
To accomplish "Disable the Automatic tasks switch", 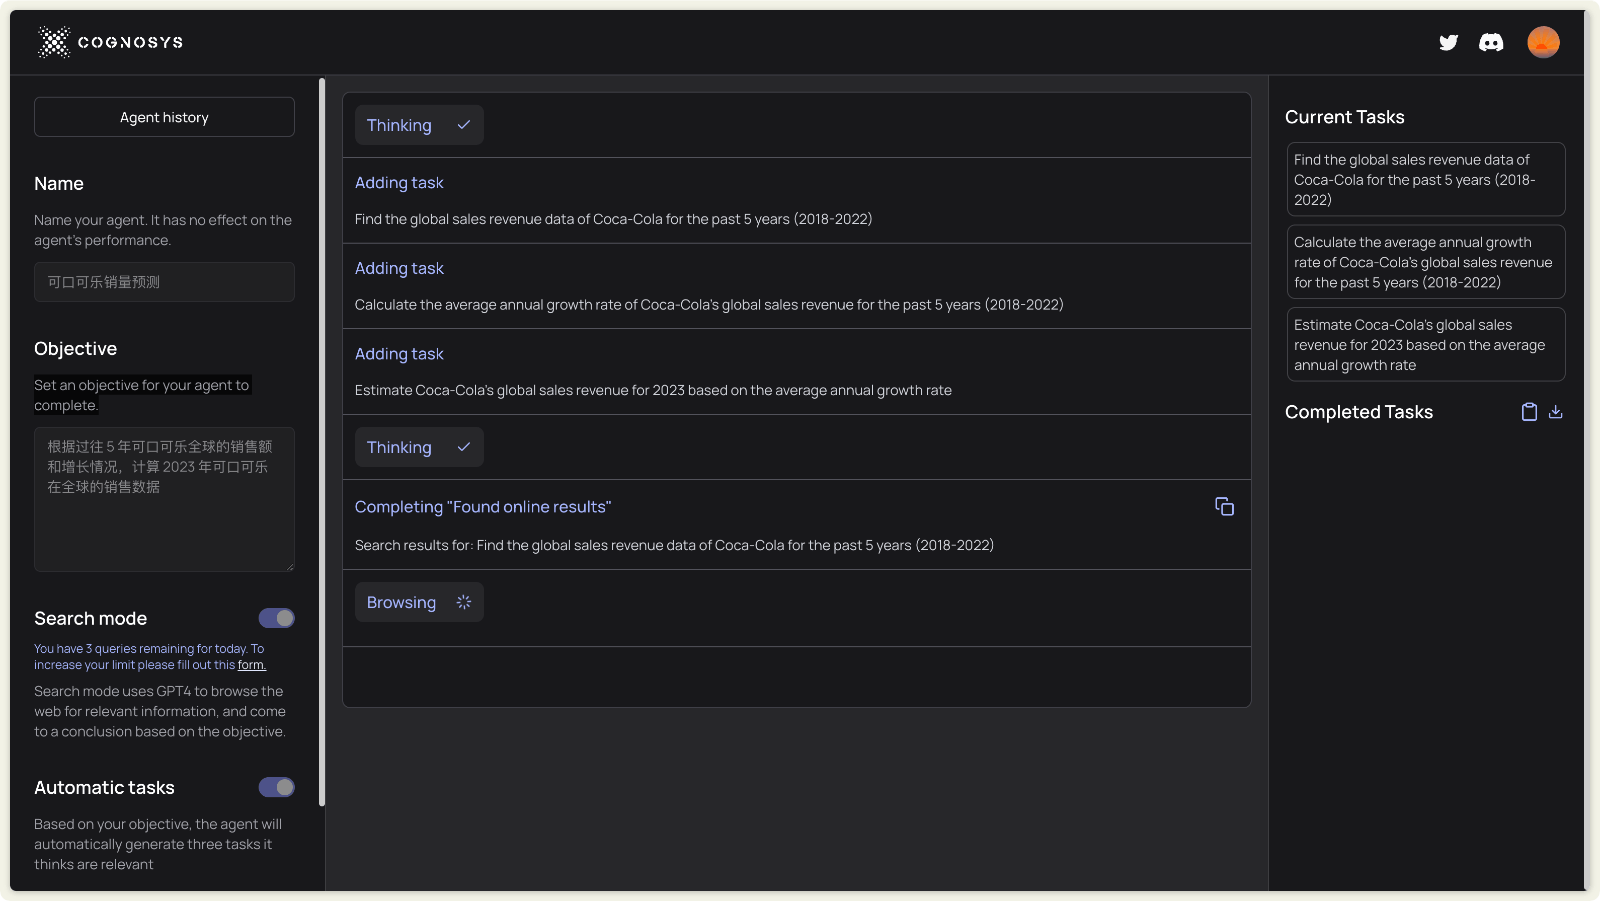I will pos(276,787).
